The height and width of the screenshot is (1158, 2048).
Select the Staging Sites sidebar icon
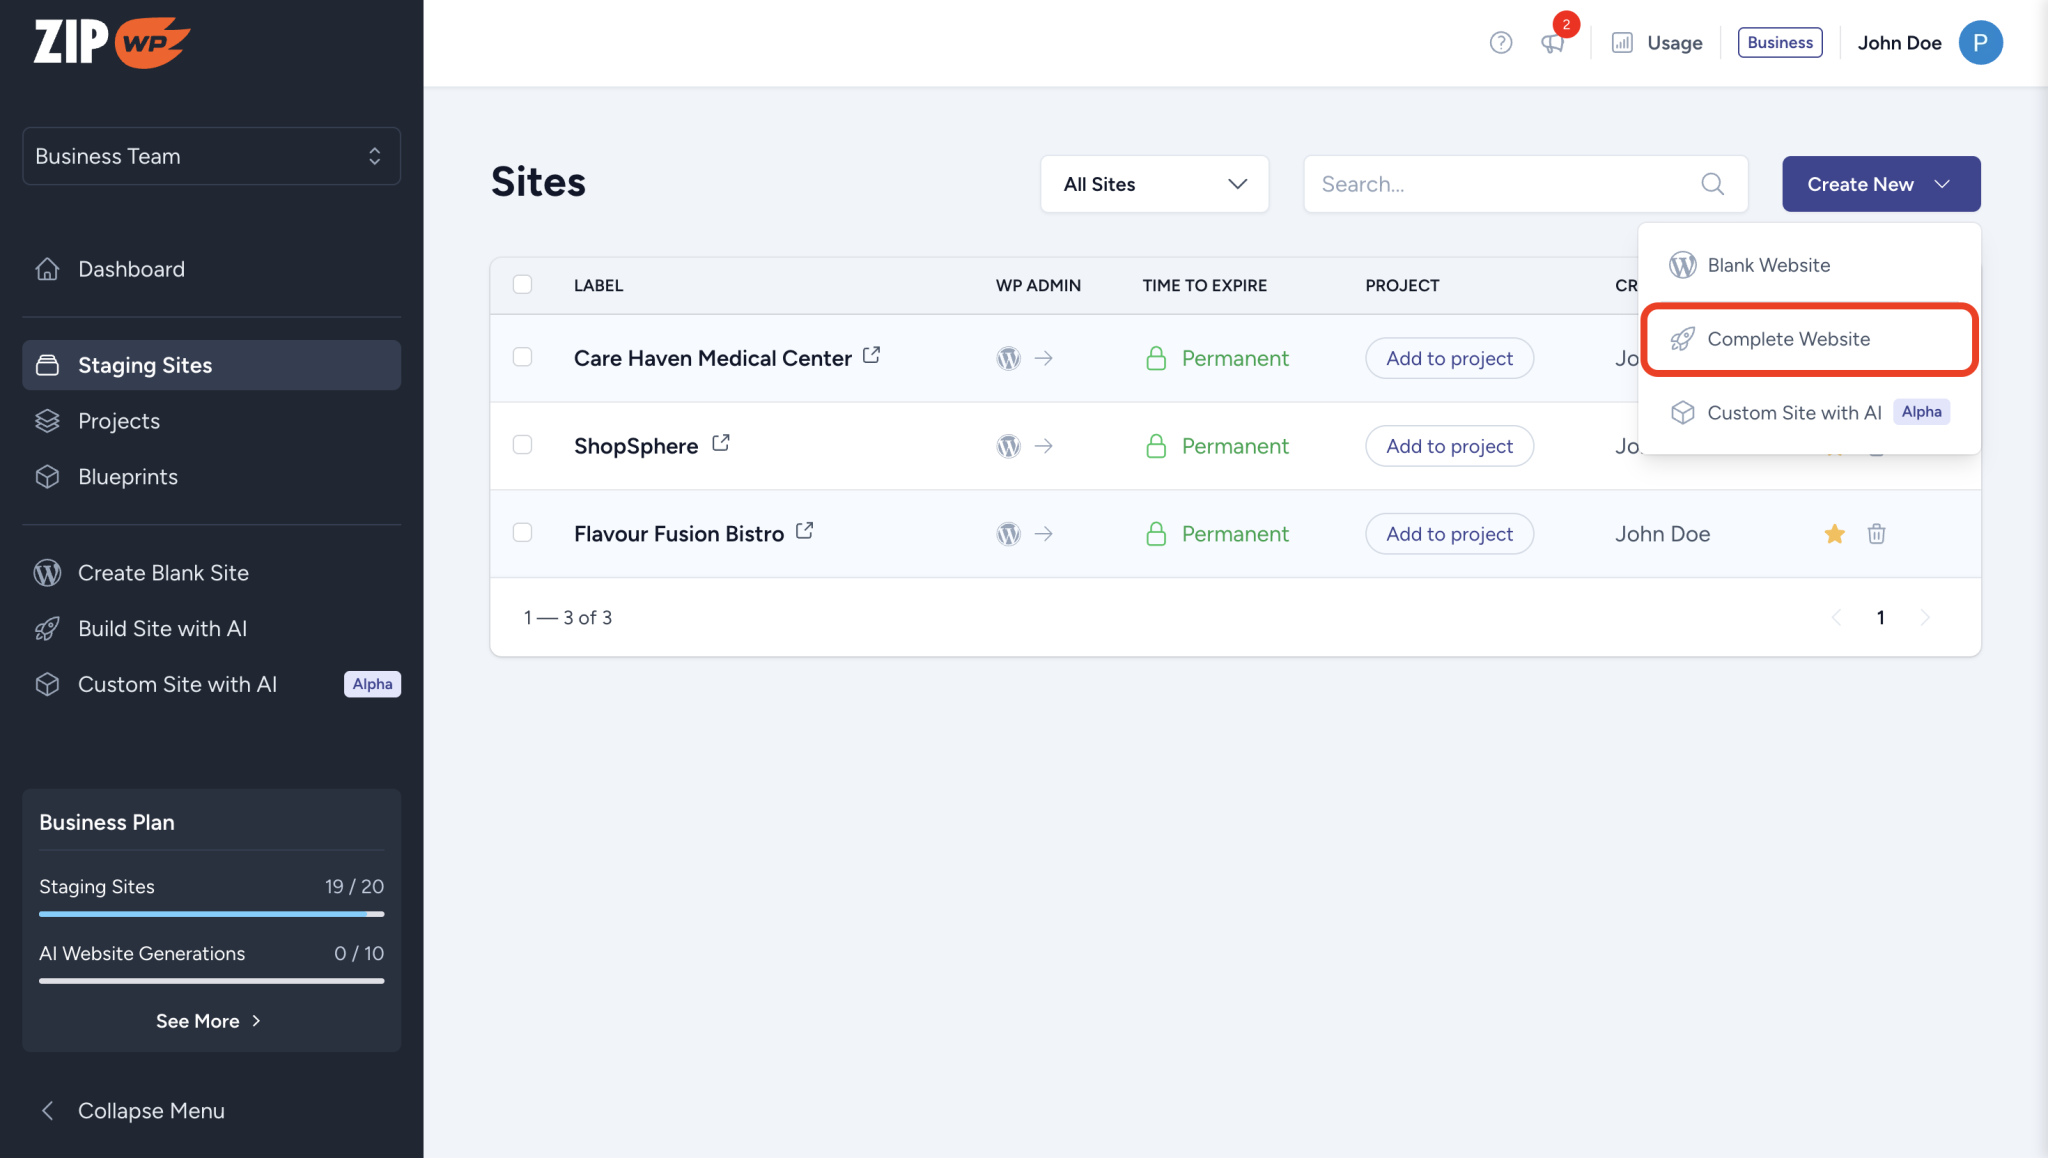click(x=47, y=365)
